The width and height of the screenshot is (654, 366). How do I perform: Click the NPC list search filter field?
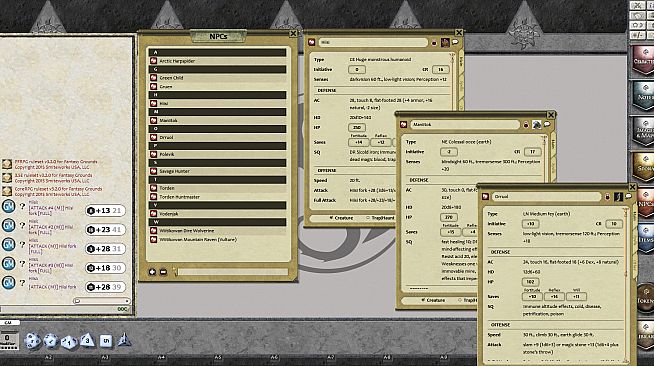(x=232, y=272)
